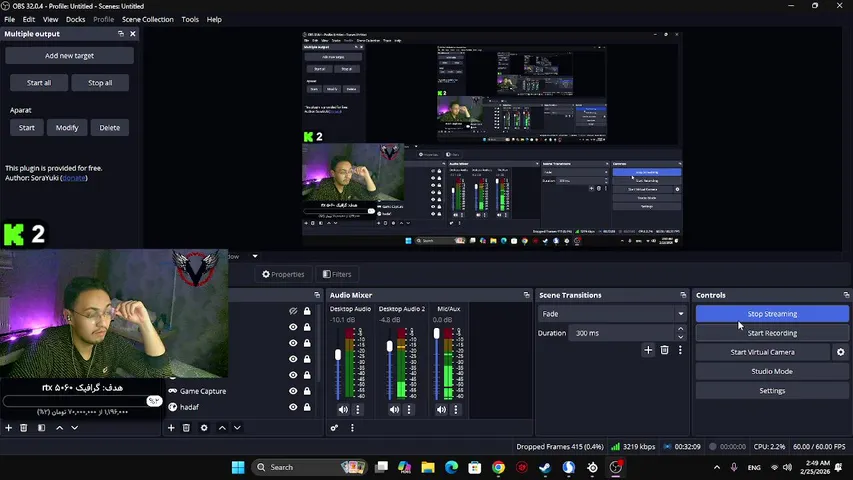Open Desktop Audio 2 three-dot options
This screenshot has height=480, width=853.
click(x=409, y=409)
